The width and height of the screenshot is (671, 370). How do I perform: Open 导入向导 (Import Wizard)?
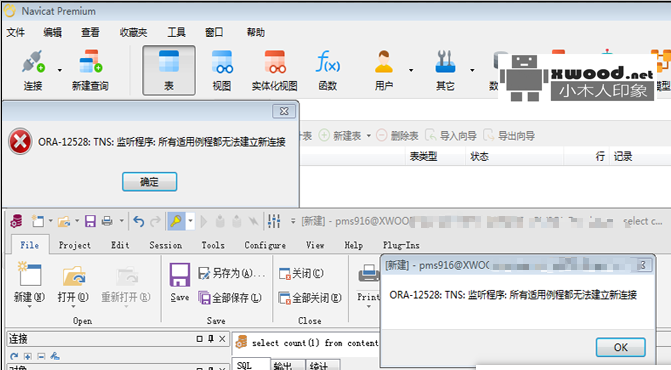[451, 136]
